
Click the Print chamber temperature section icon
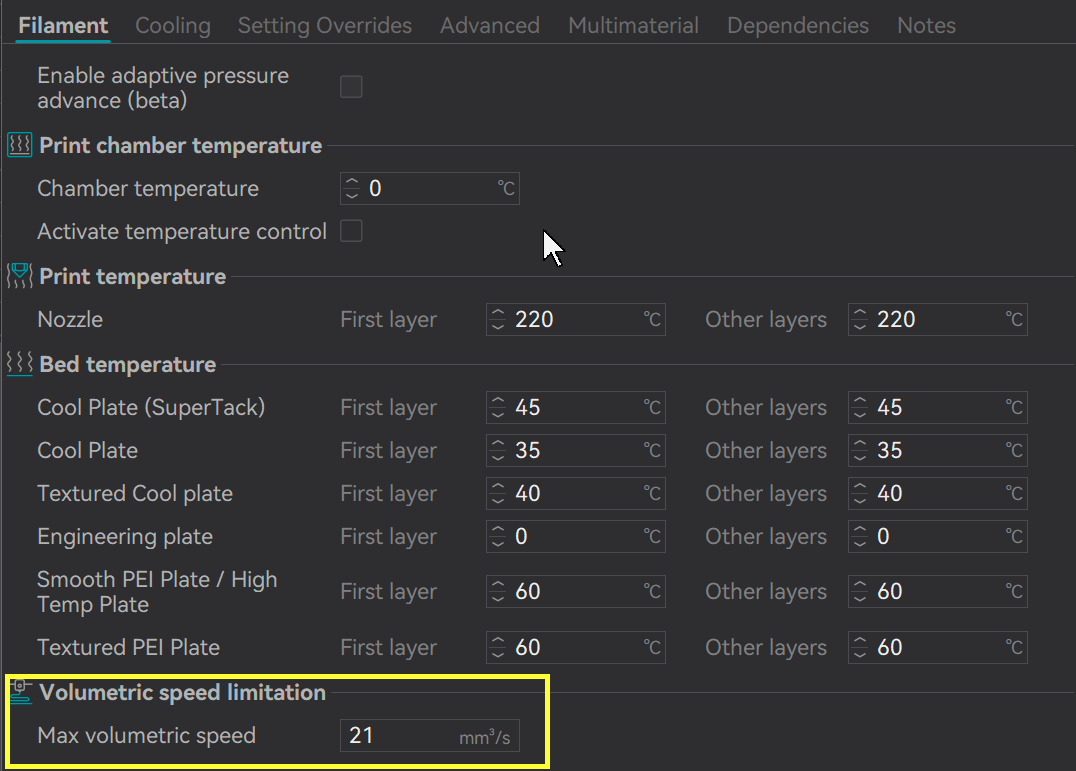pos(20,146)
